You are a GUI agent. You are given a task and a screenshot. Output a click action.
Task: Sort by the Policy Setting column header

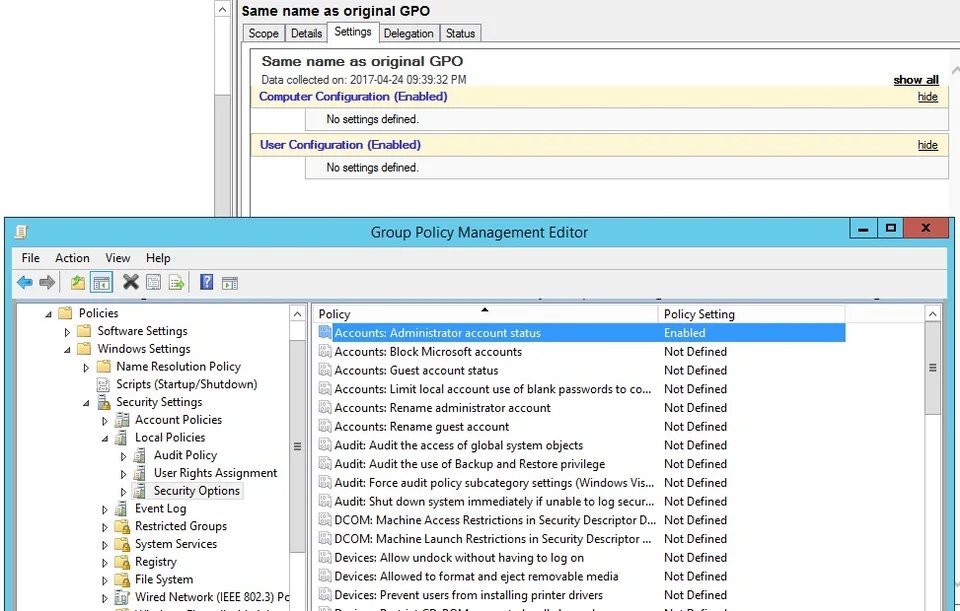click(x=751, y=314)
